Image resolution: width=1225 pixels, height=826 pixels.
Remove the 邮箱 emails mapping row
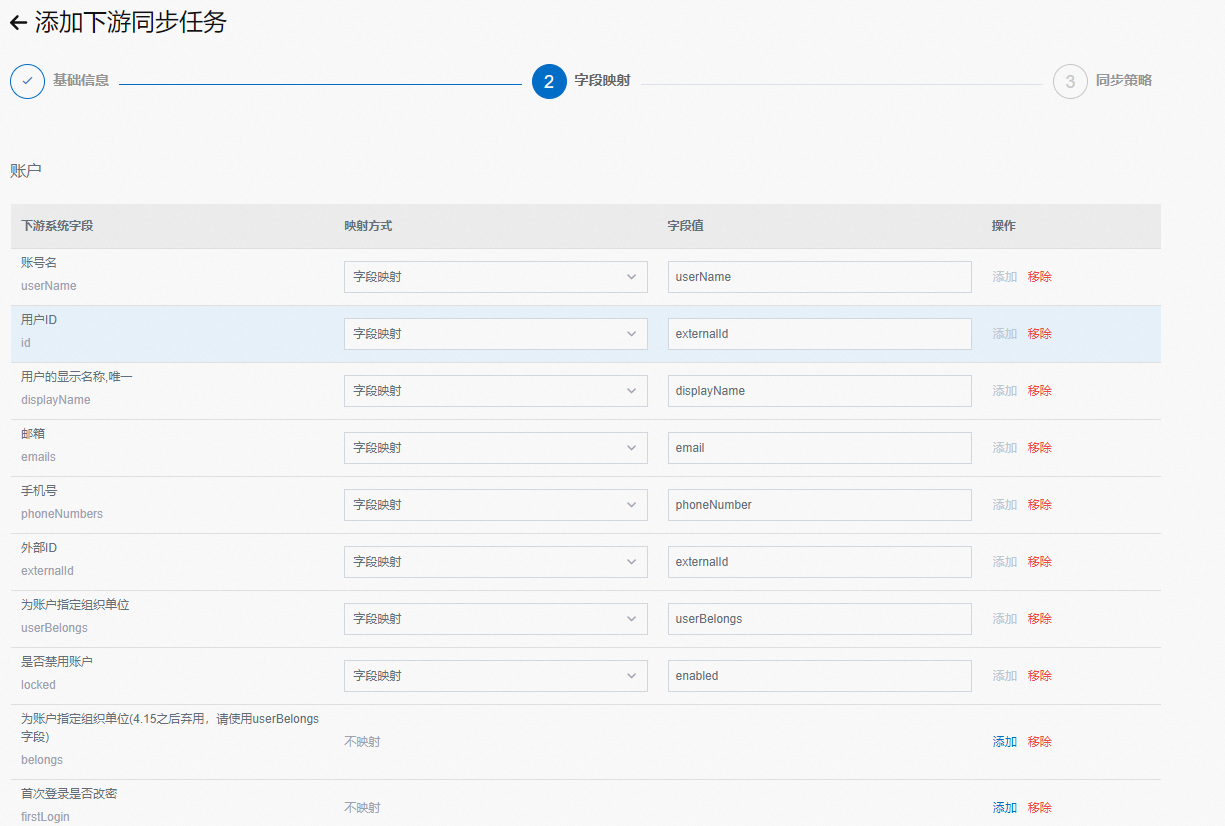(1039, 448)
